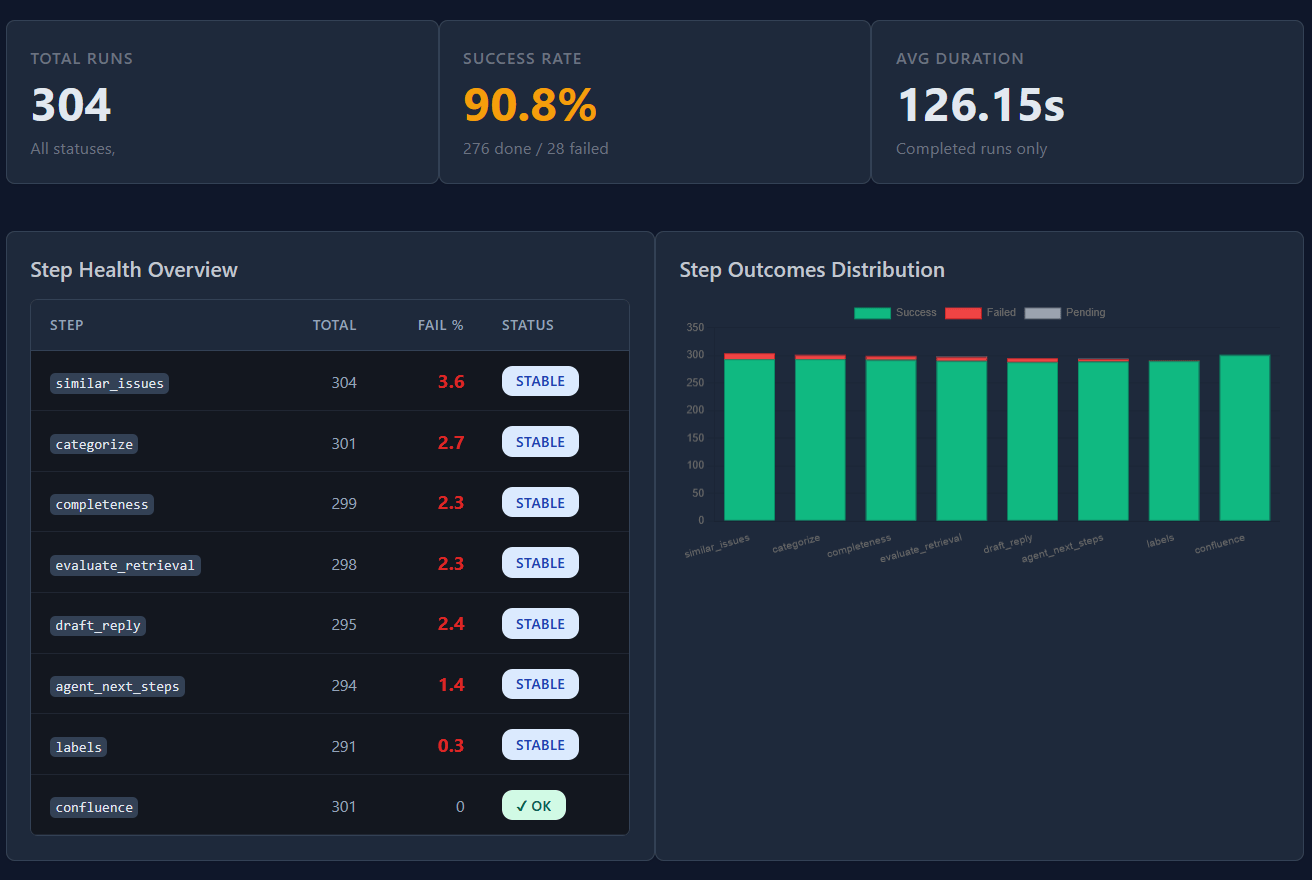Click the 294 total in agent_next_steps row

[x=344, y=685]
